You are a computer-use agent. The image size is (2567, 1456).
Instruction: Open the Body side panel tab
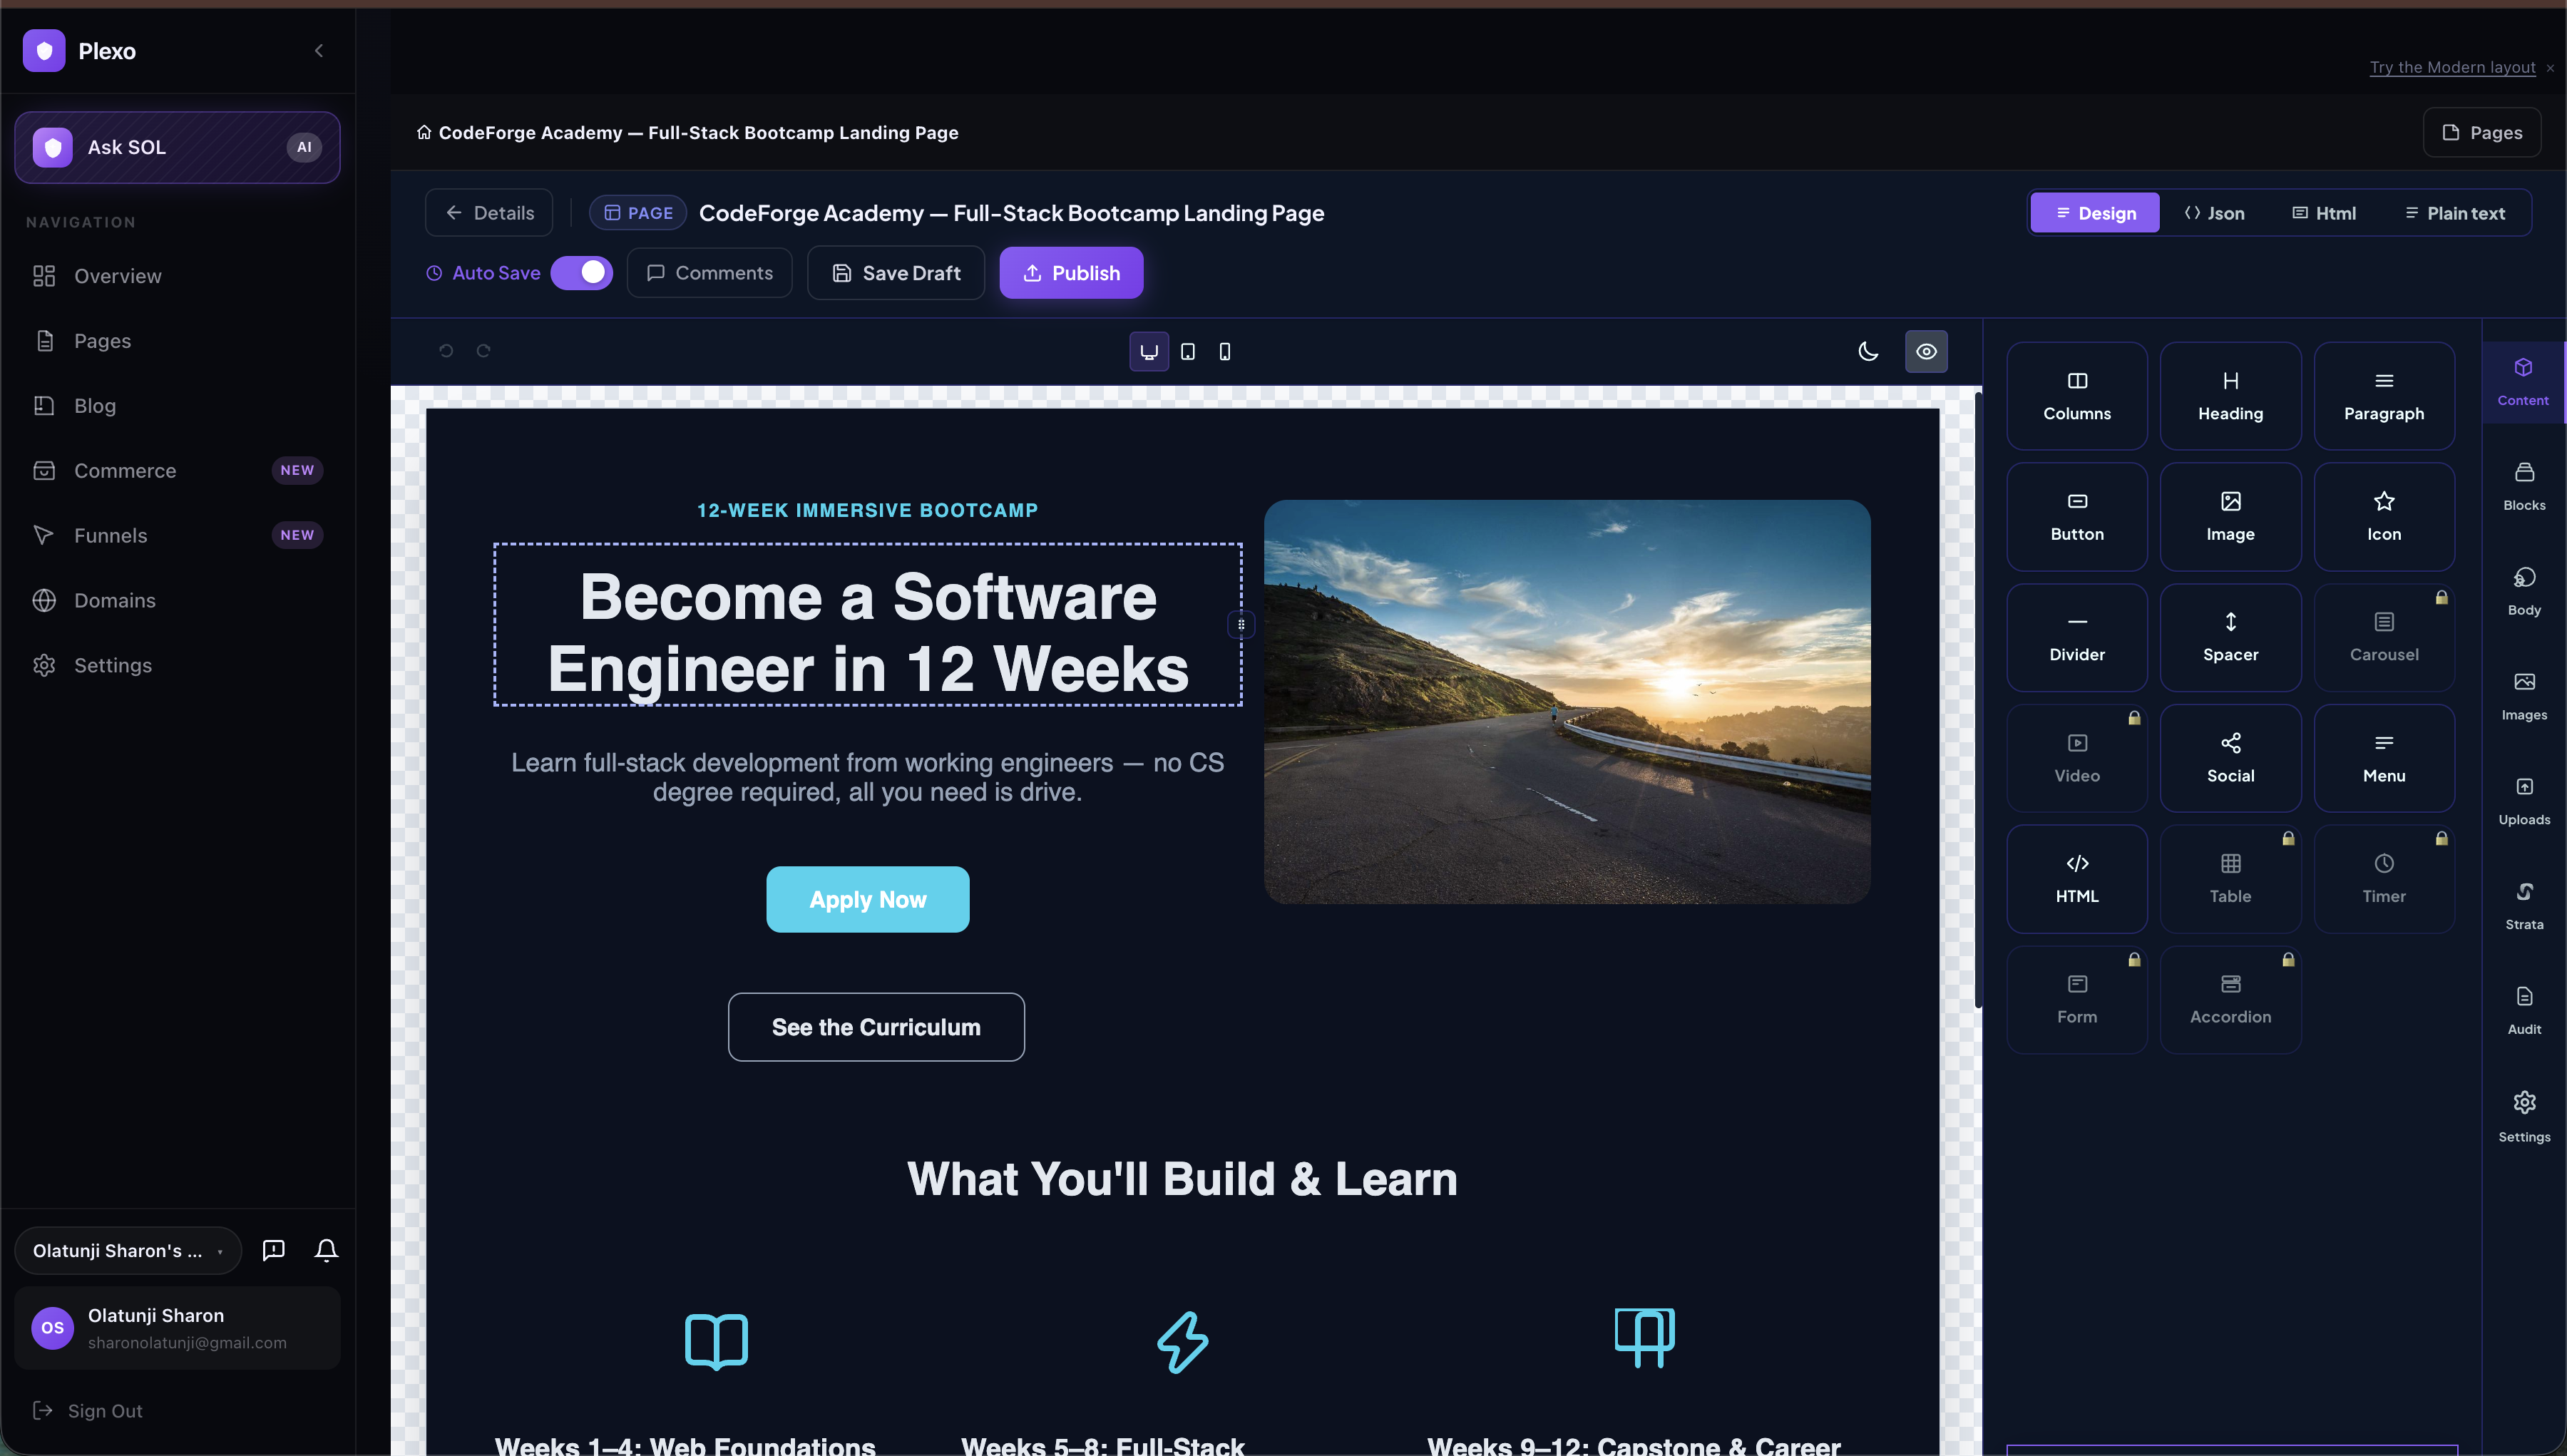(2523, 591)
